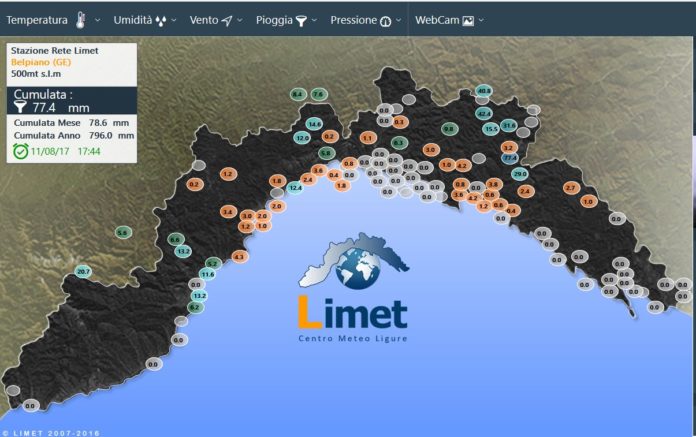
Task: Select the 40.8 rainfall station marker
Action: click(x=483, y=91)
